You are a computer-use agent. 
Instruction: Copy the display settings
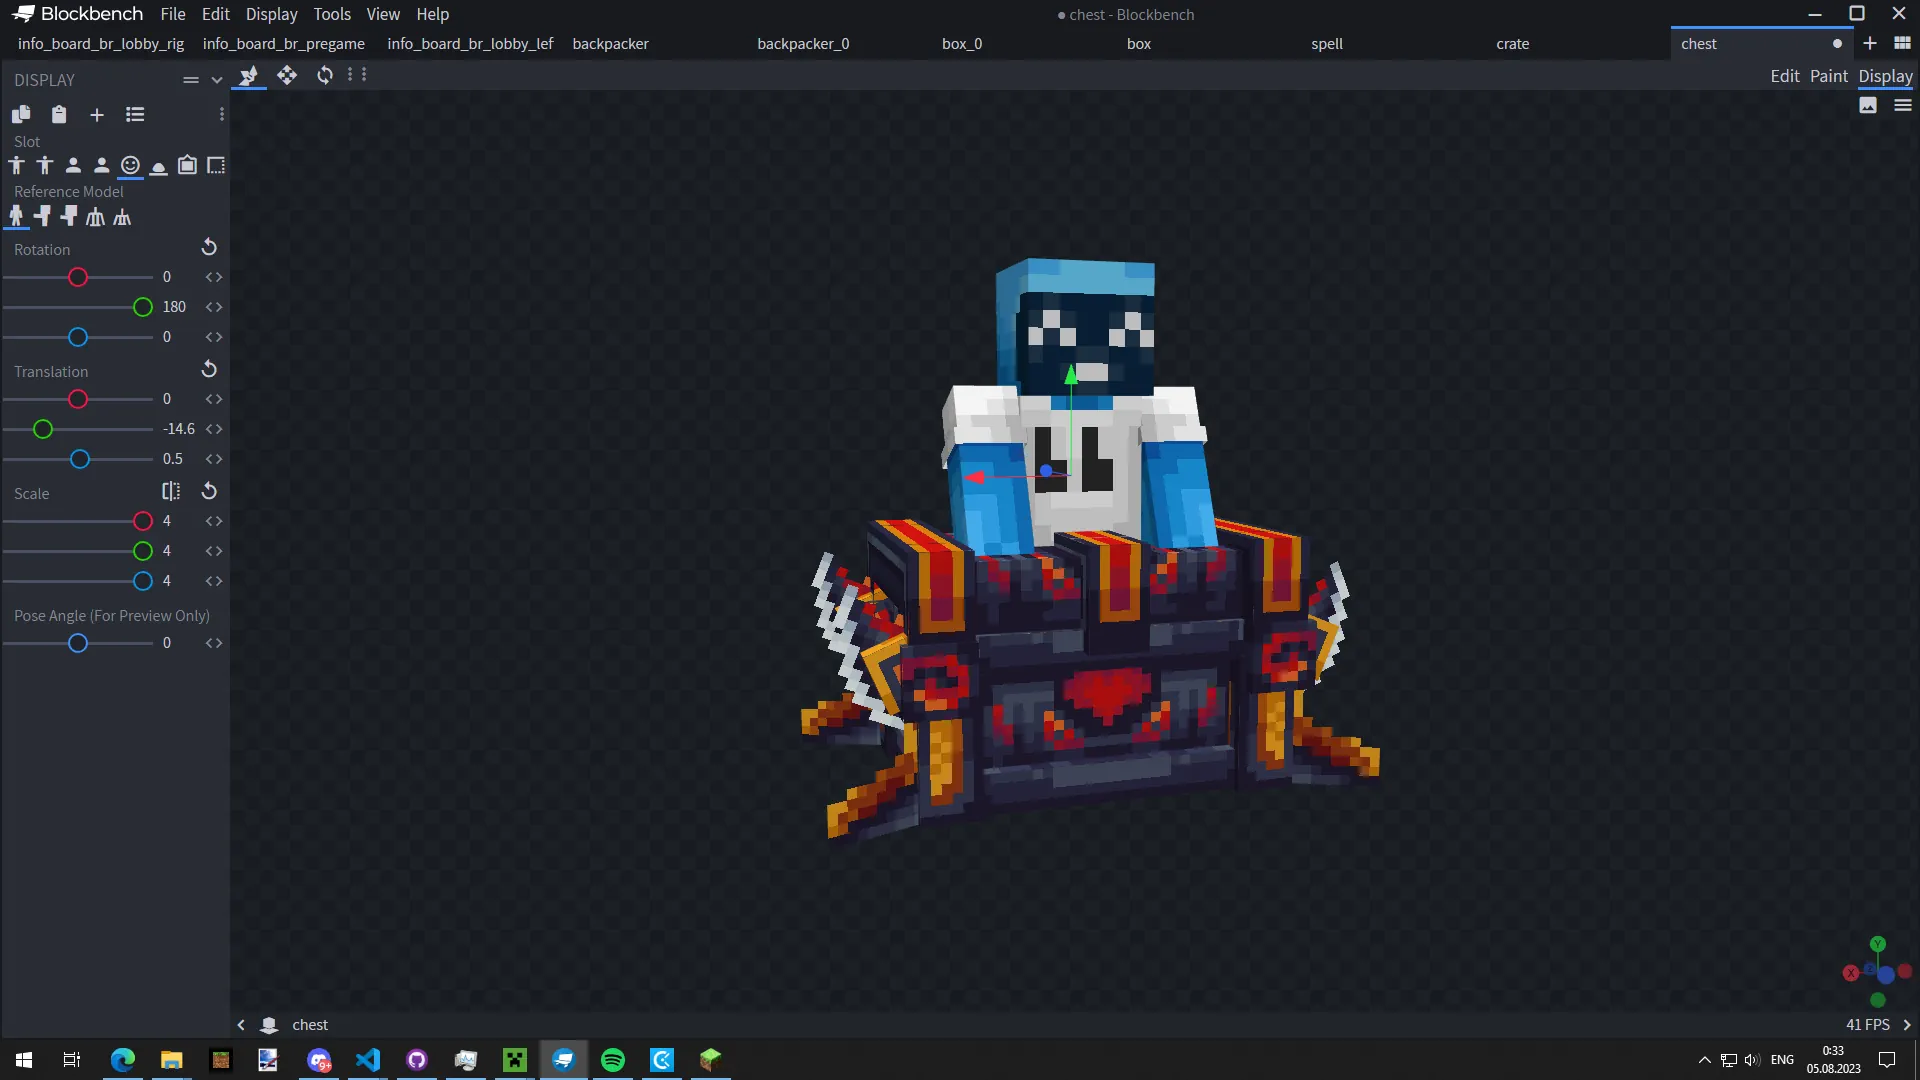(21, 115)
